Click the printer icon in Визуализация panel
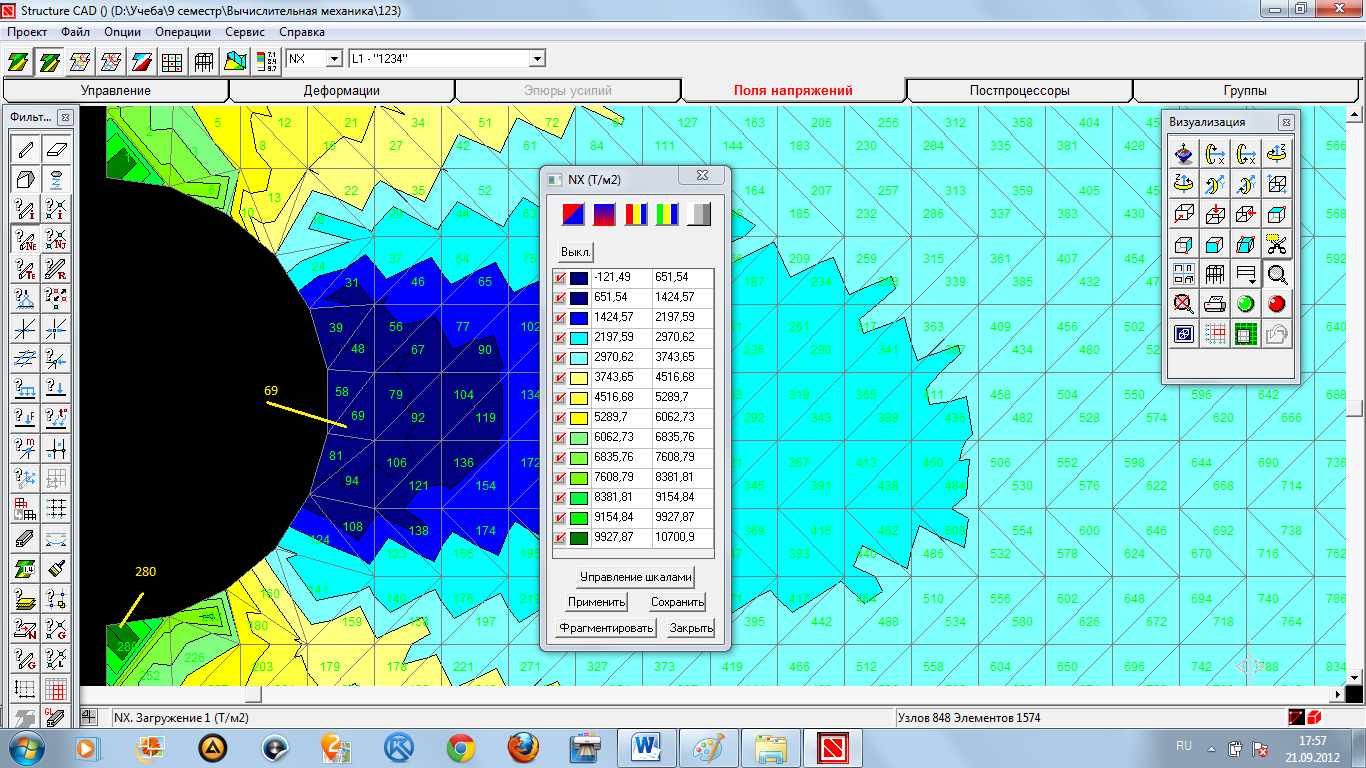Viewport: 1366px width, 768px height. [x=1215, y=303]
